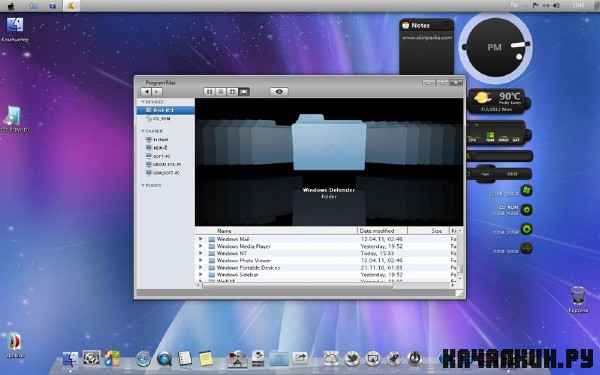The height and width of the screenshot is (375, 600).
Task: Collapse the Shared section in sidebar
Action: (x=143, y=131)
